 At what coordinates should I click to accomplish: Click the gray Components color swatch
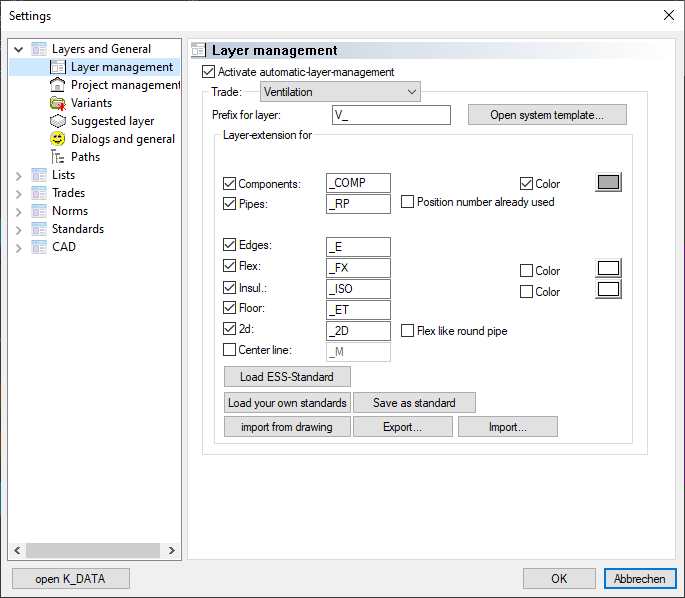pos(608,182)
